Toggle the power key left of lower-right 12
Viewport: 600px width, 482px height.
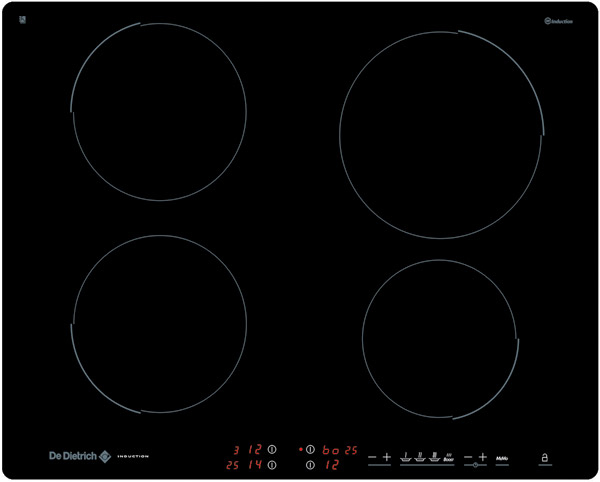(x=310, y=464)
